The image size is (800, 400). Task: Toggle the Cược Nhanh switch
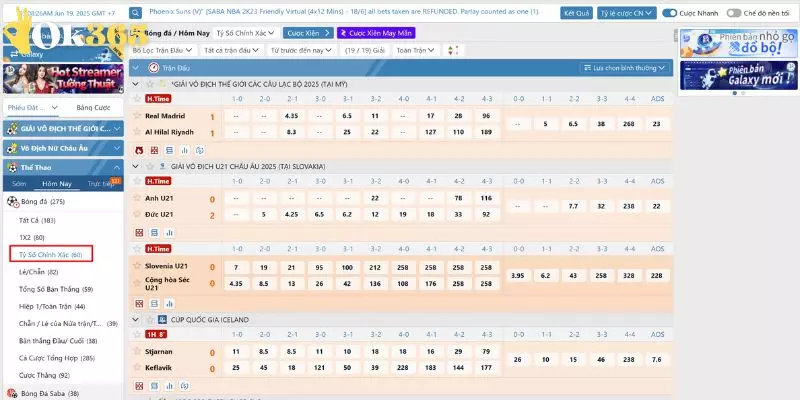point(669,13)
